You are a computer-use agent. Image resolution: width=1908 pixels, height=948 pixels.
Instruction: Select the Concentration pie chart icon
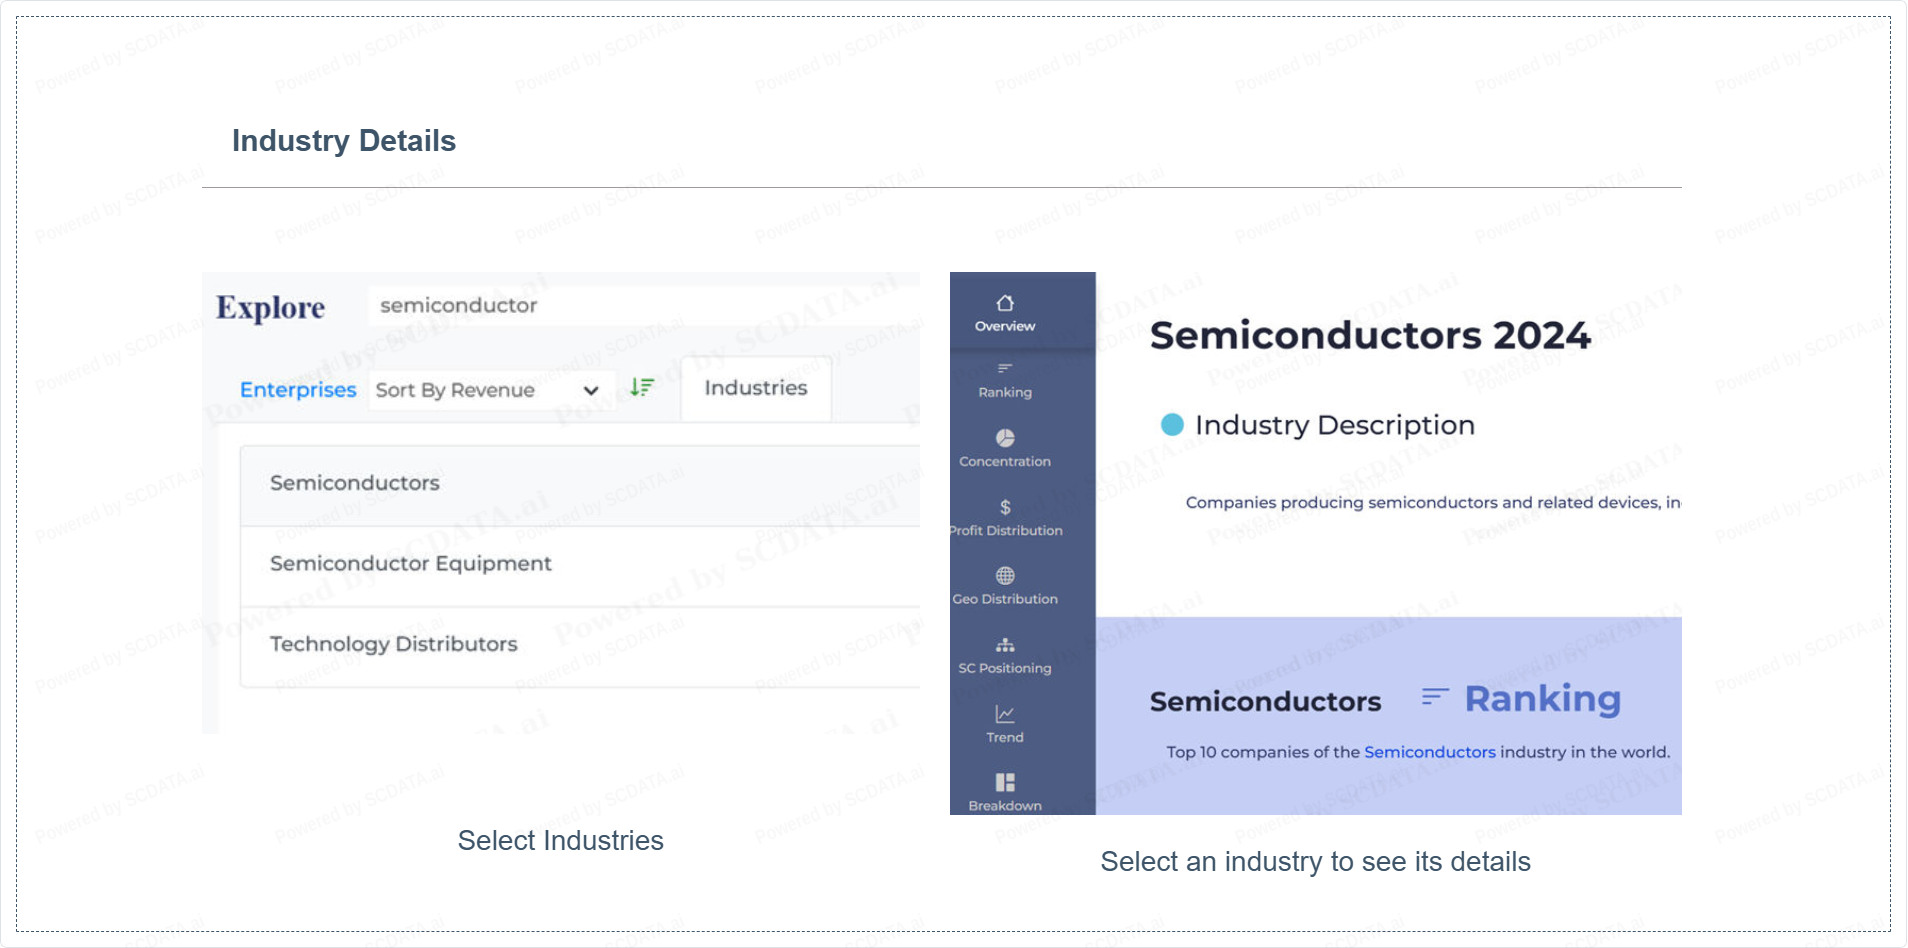(x=1005, y=438)
